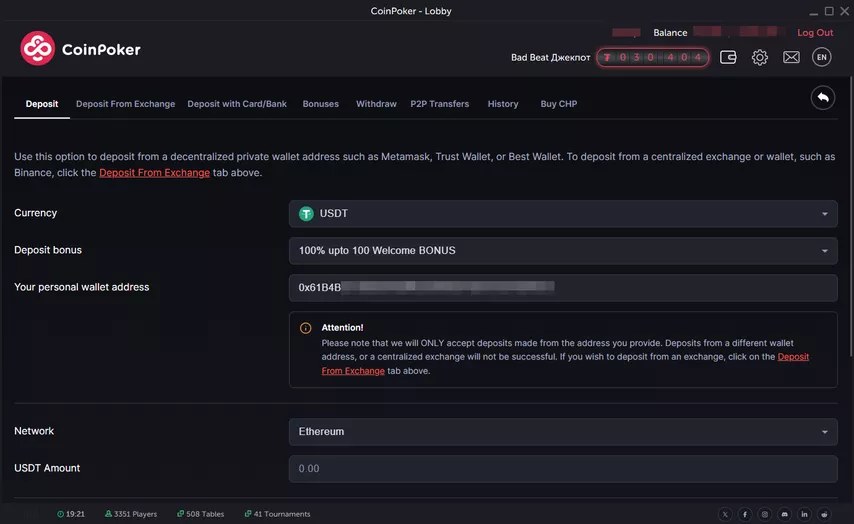The image size is (854, 524).
Task: Click the Bad Beat jackpot counter
Action: click(x=652, y=57)
